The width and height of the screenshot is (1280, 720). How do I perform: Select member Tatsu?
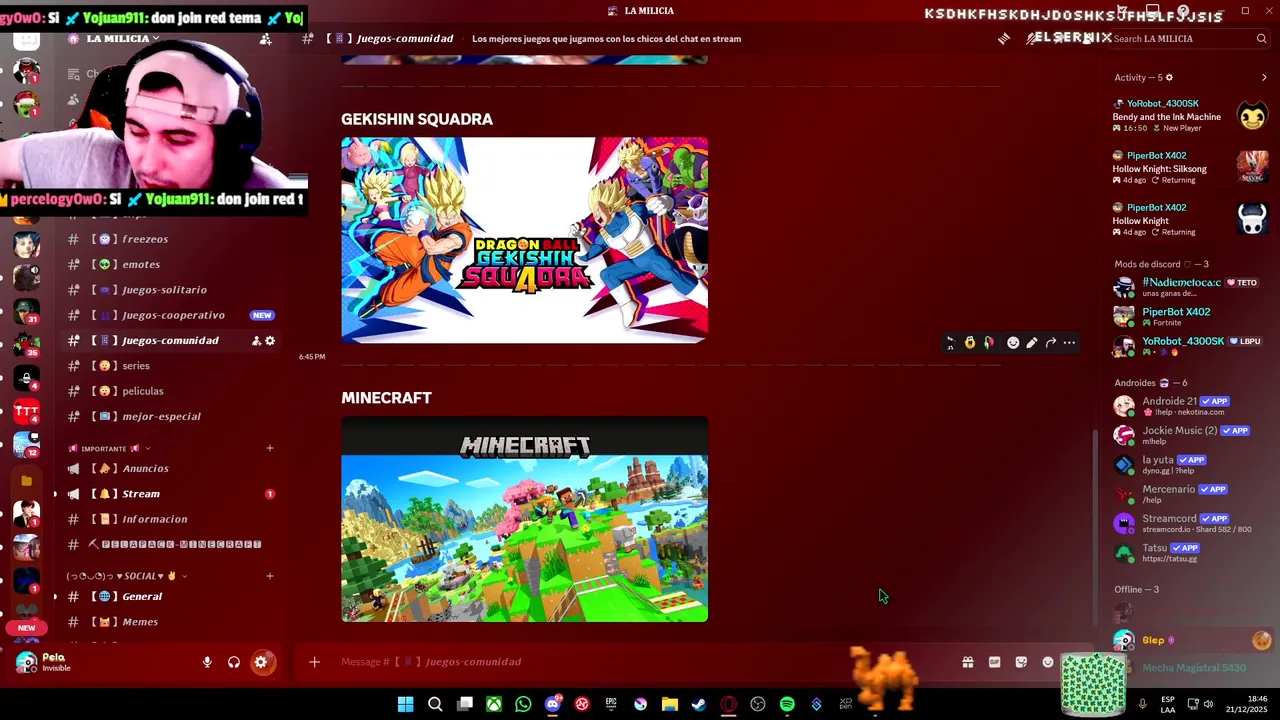pyautogui.click(x=1190, y=552)
